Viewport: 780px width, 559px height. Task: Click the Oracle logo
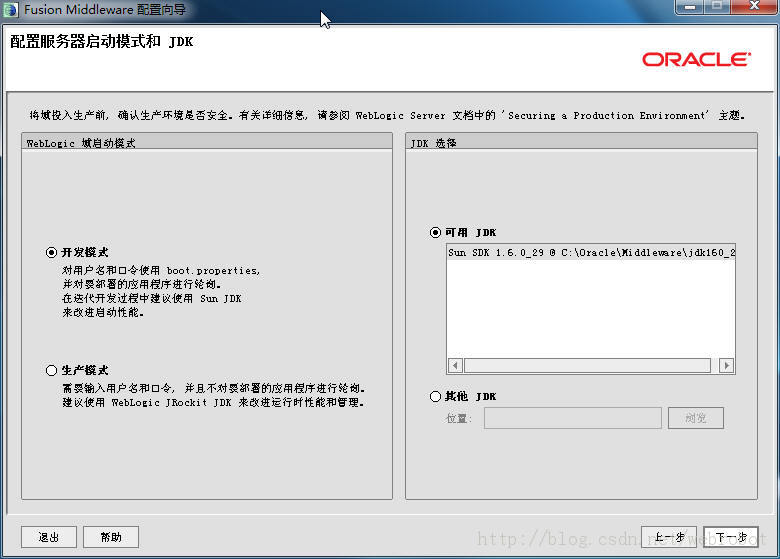(696, 60)
